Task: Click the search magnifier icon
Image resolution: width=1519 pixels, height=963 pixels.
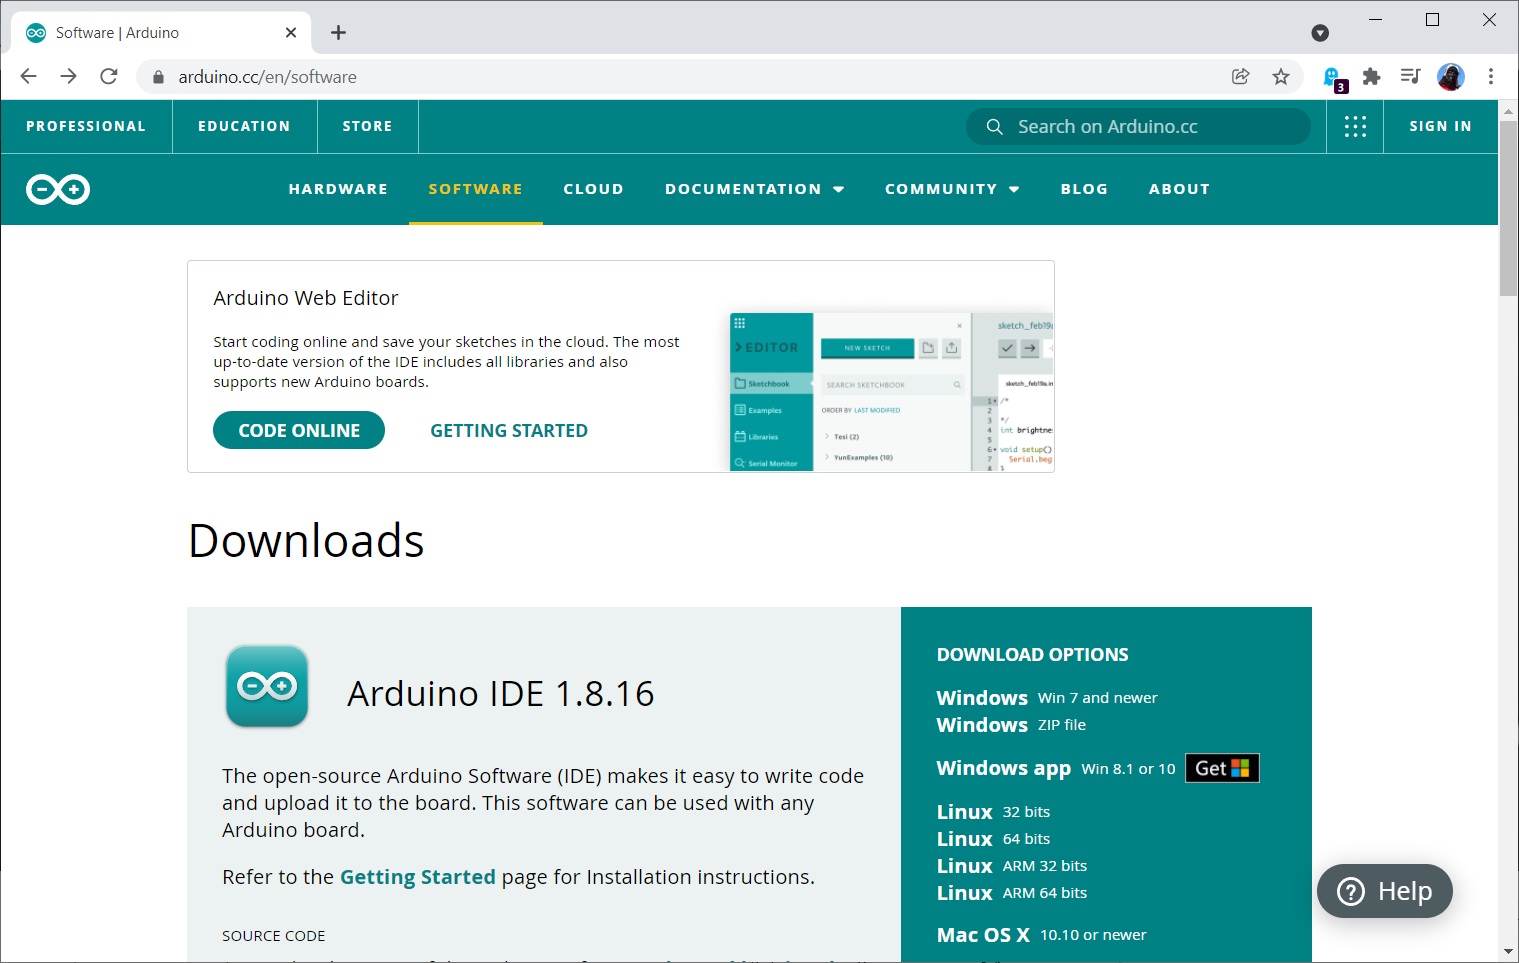Action: pyautogui.click(x=994, y=127)
